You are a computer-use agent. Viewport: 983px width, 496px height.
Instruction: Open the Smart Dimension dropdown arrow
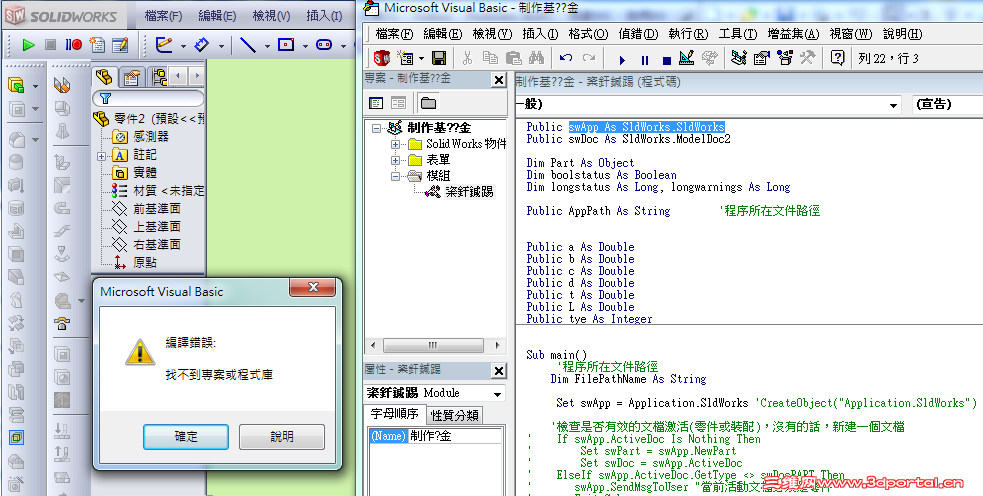point(221,46)
